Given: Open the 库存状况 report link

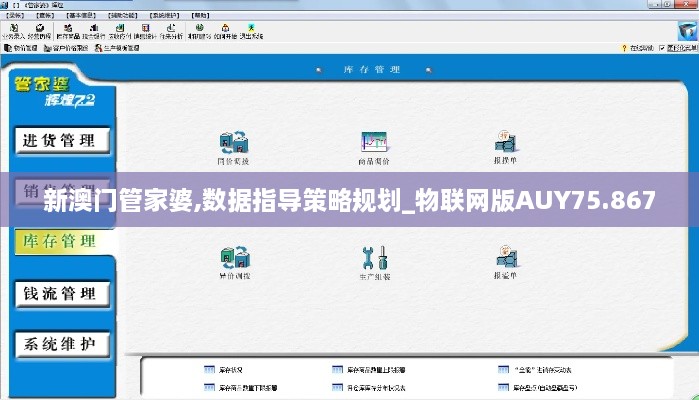Looking at the screenshot, I should coord(223,370).
